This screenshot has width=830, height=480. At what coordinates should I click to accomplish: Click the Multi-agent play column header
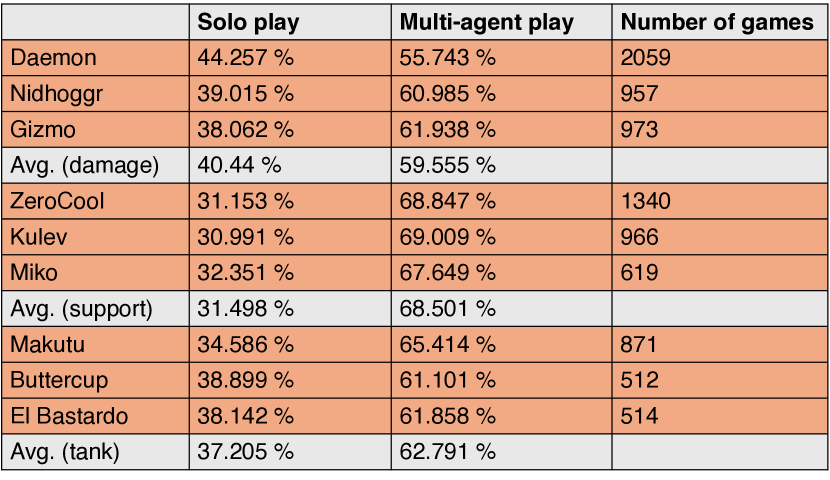486,22
